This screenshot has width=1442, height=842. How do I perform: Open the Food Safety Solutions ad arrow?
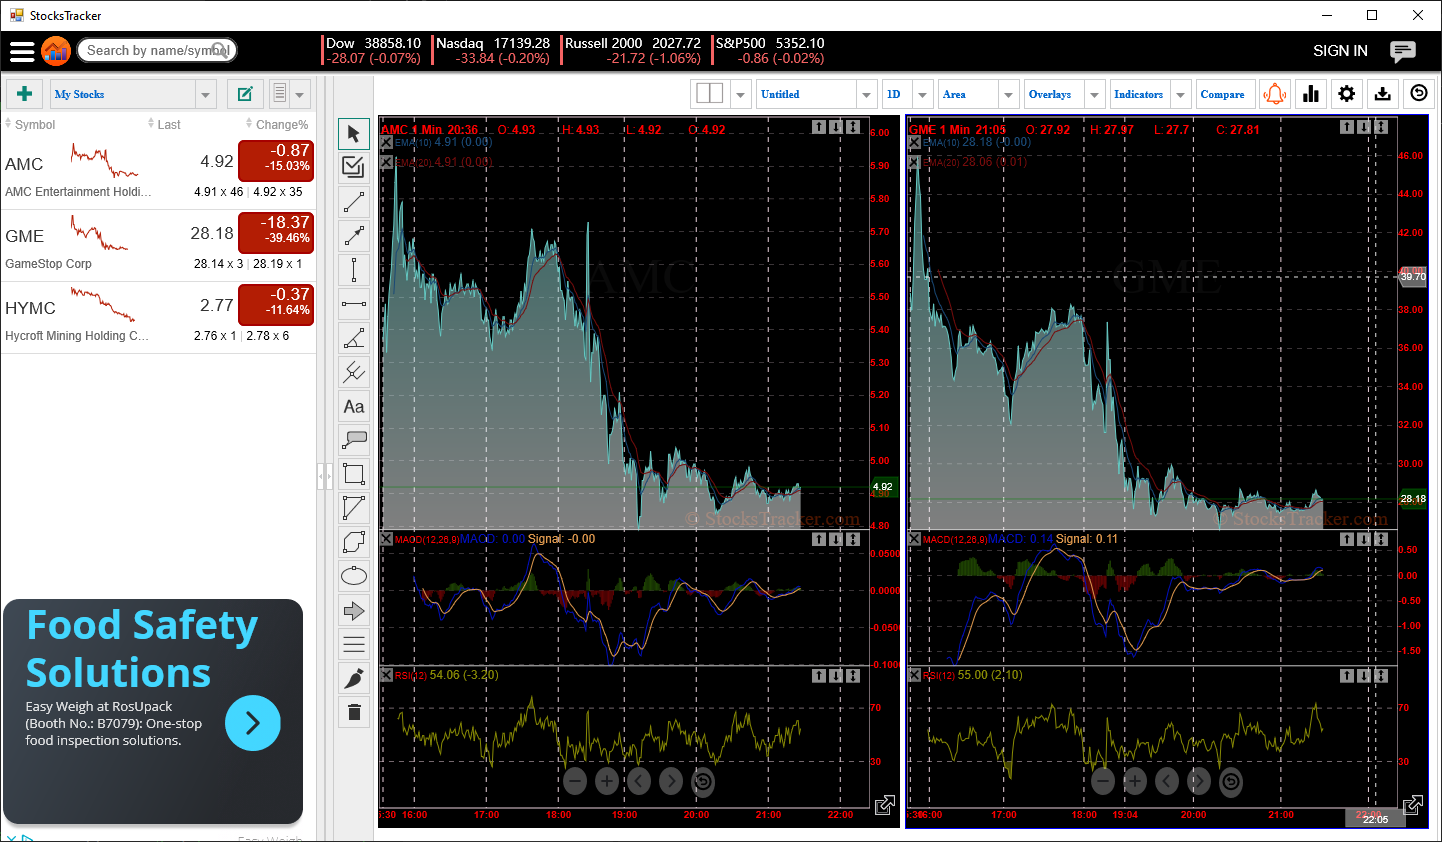tap(253, 723)
